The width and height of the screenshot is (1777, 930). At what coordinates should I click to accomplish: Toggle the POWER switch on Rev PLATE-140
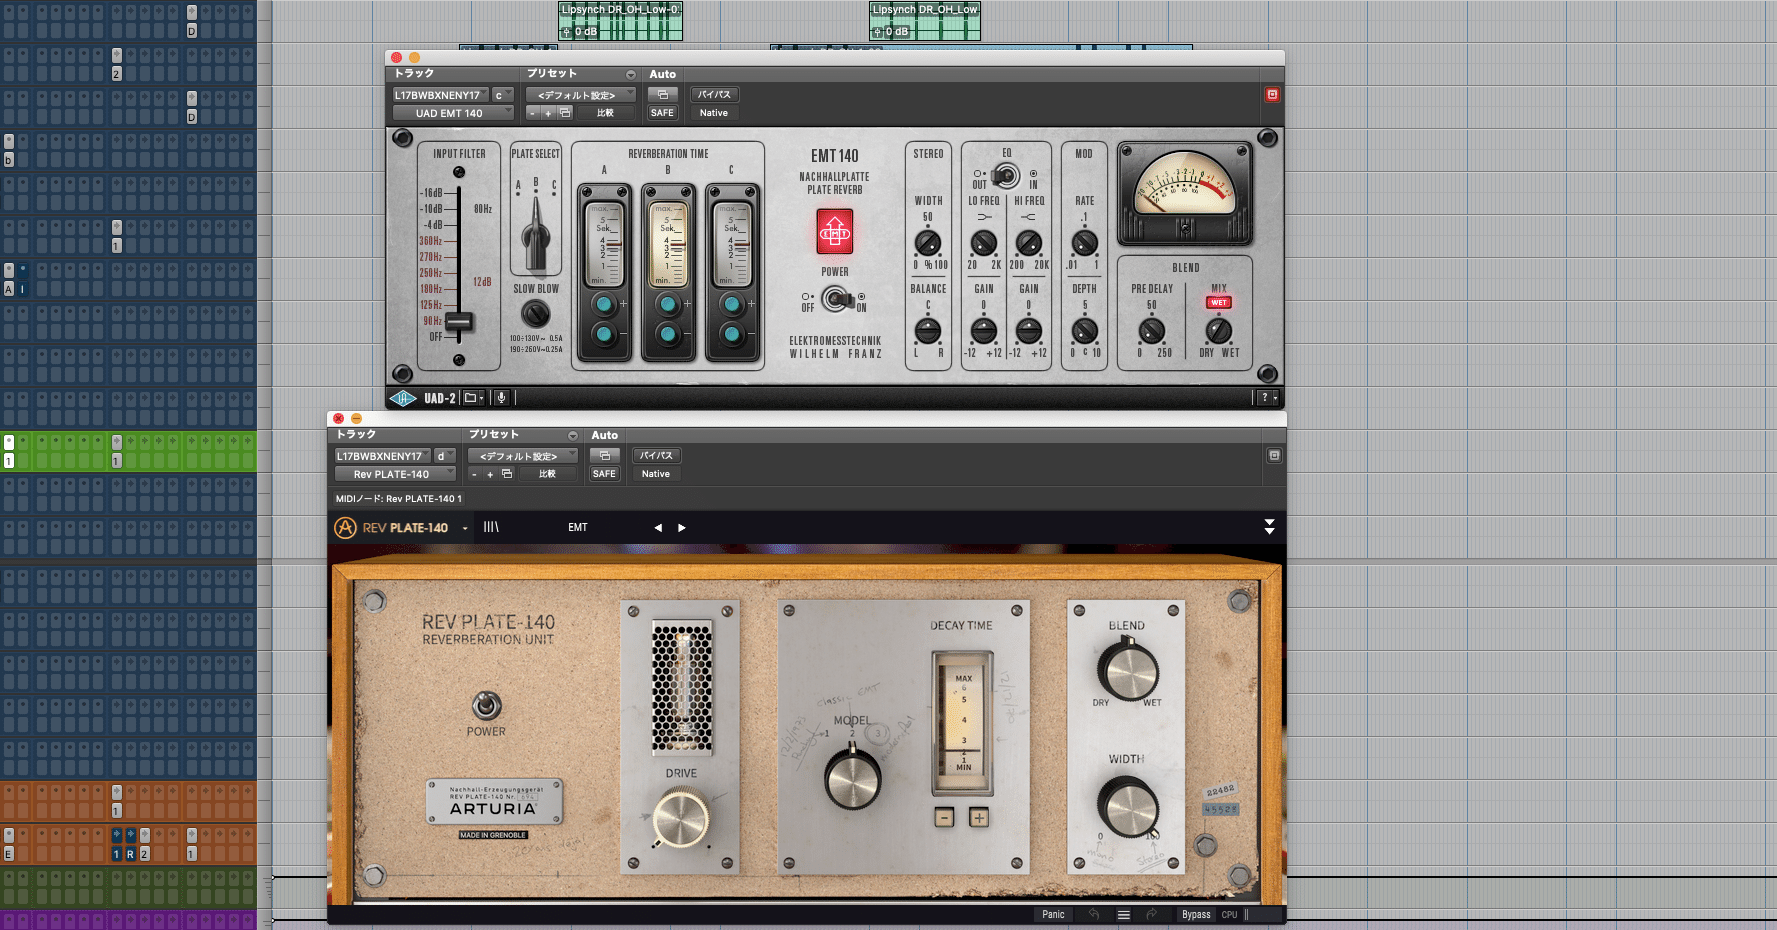tap(486, 705)
